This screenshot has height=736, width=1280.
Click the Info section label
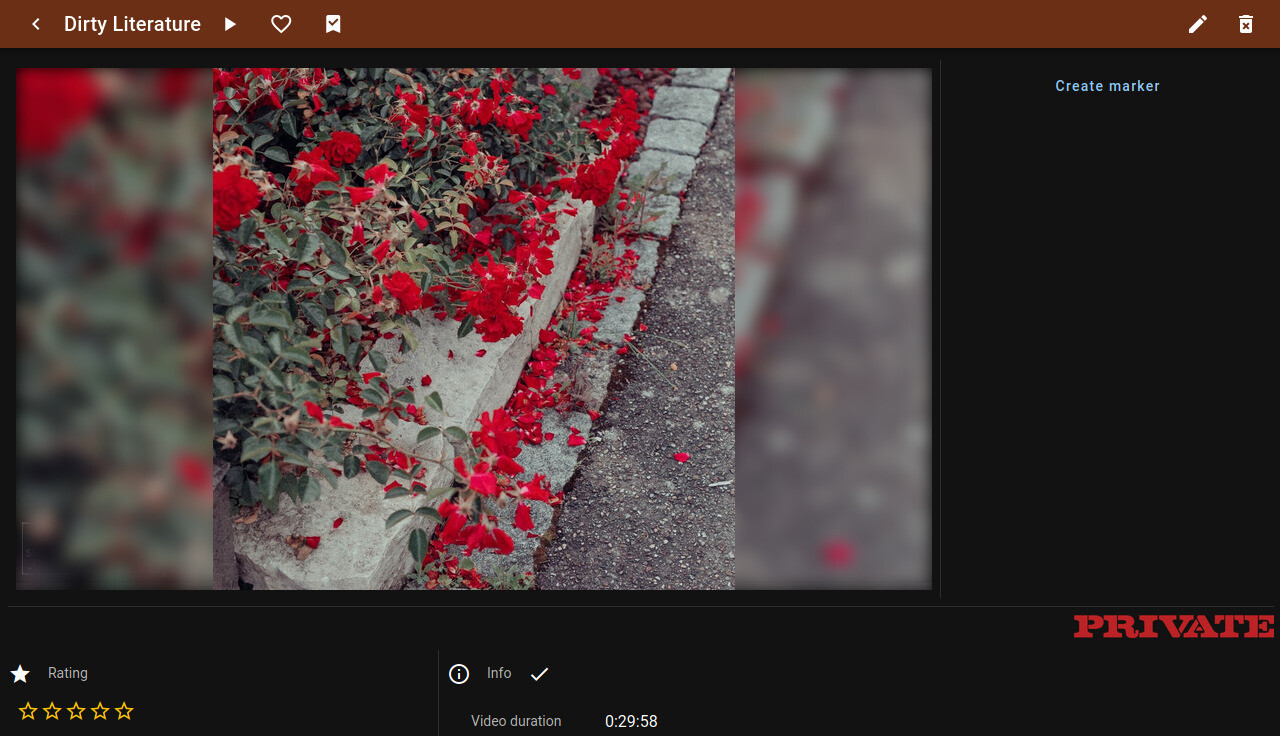tap(499, 673)
